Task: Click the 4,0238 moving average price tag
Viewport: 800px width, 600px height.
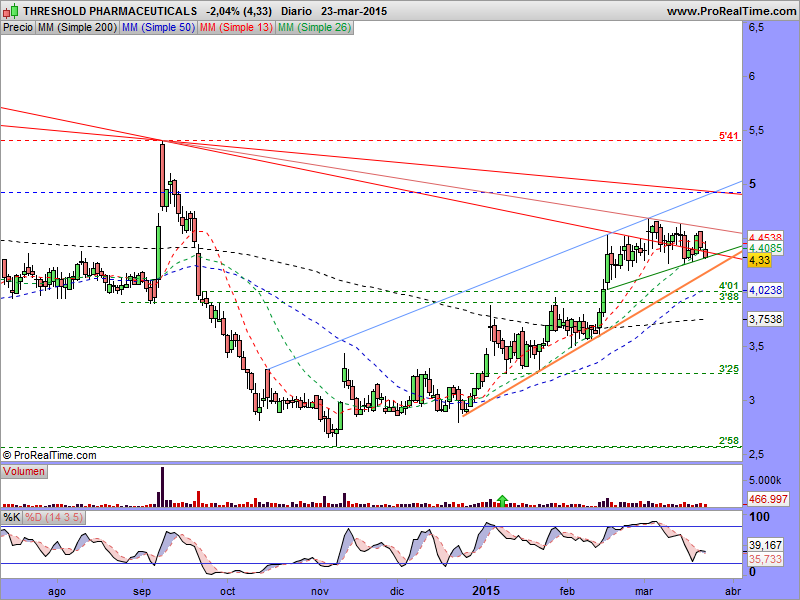Action: [x=765, y=290]
